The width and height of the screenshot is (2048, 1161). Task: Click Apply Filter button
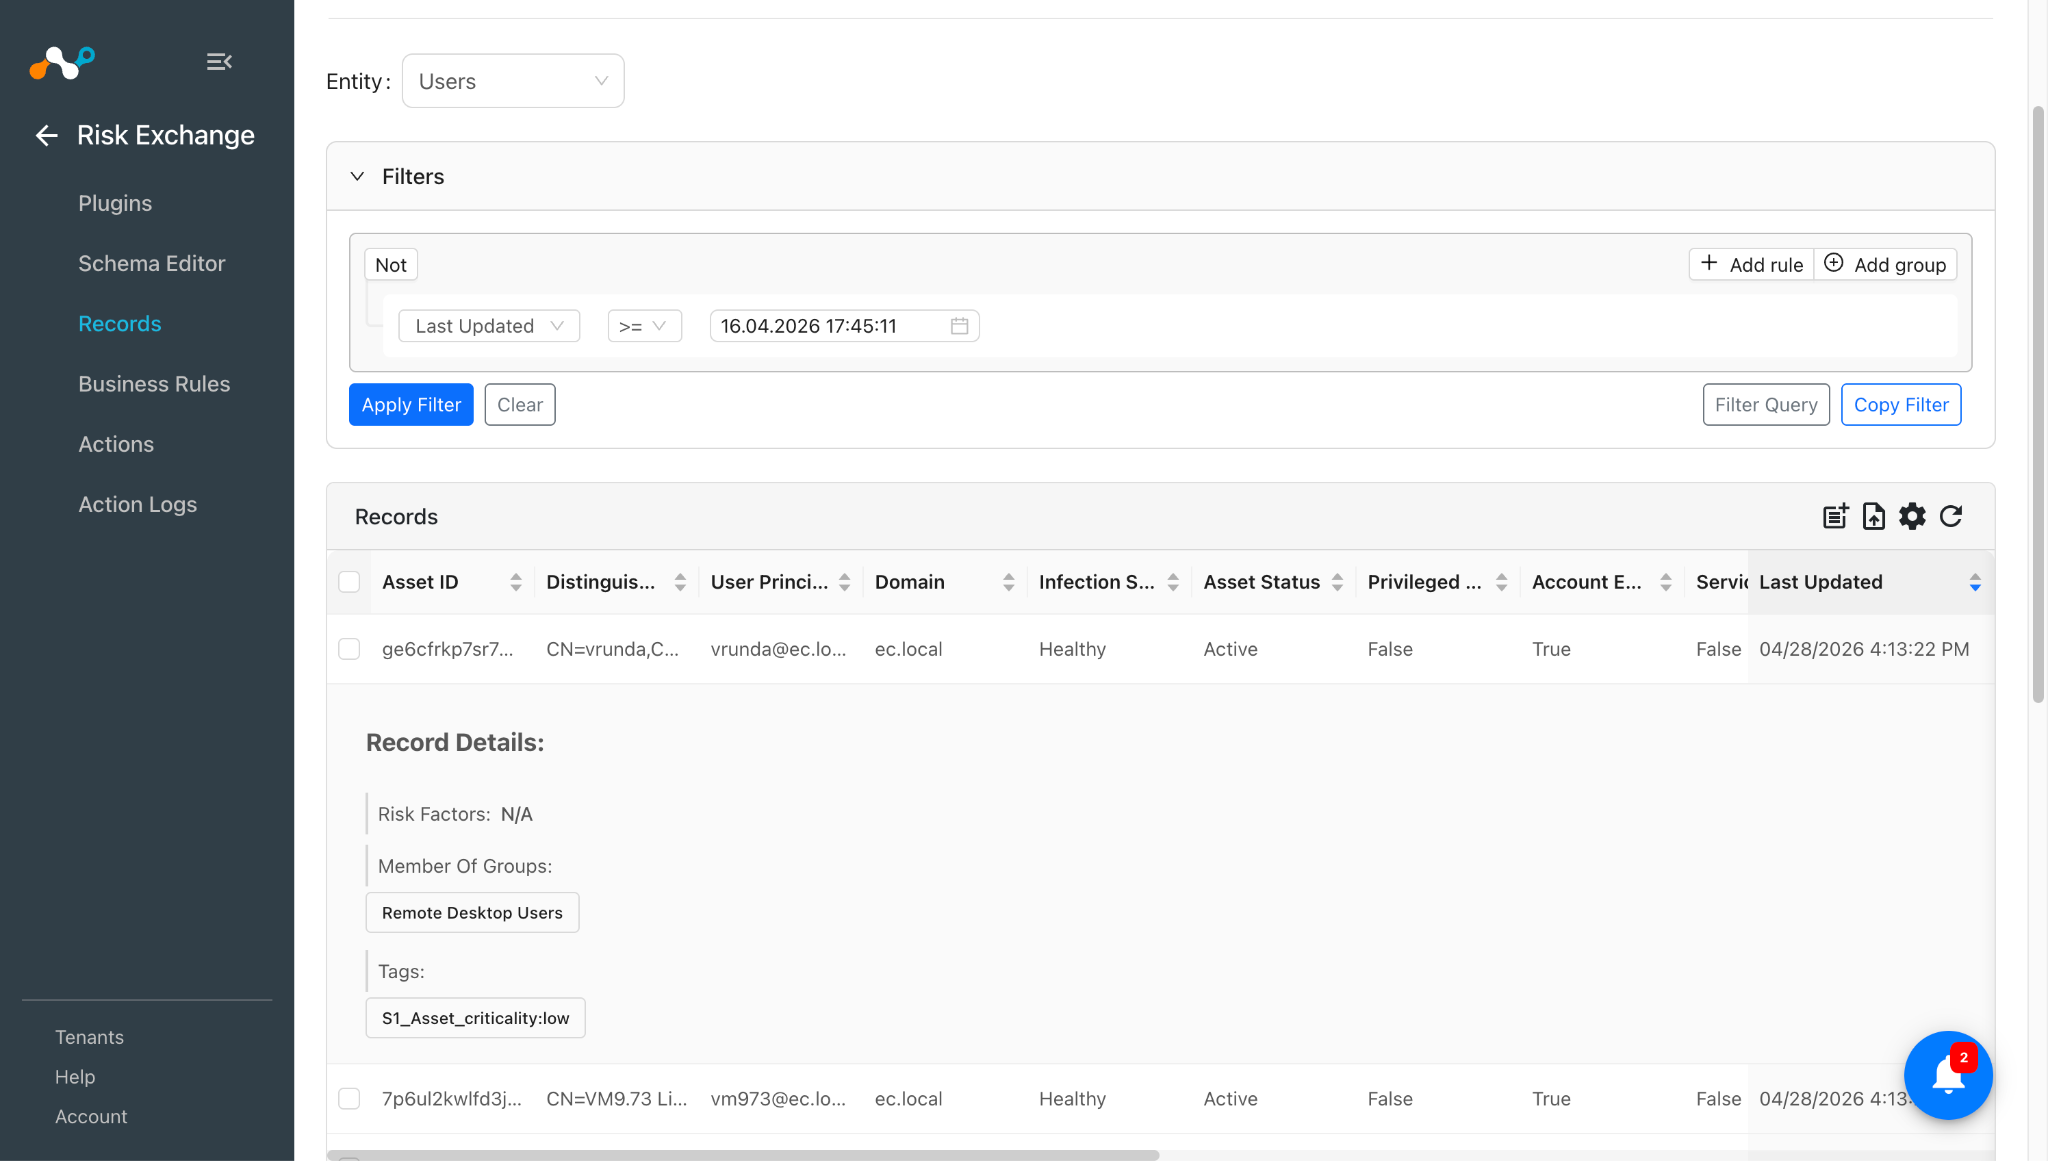(x=411, y=405)
